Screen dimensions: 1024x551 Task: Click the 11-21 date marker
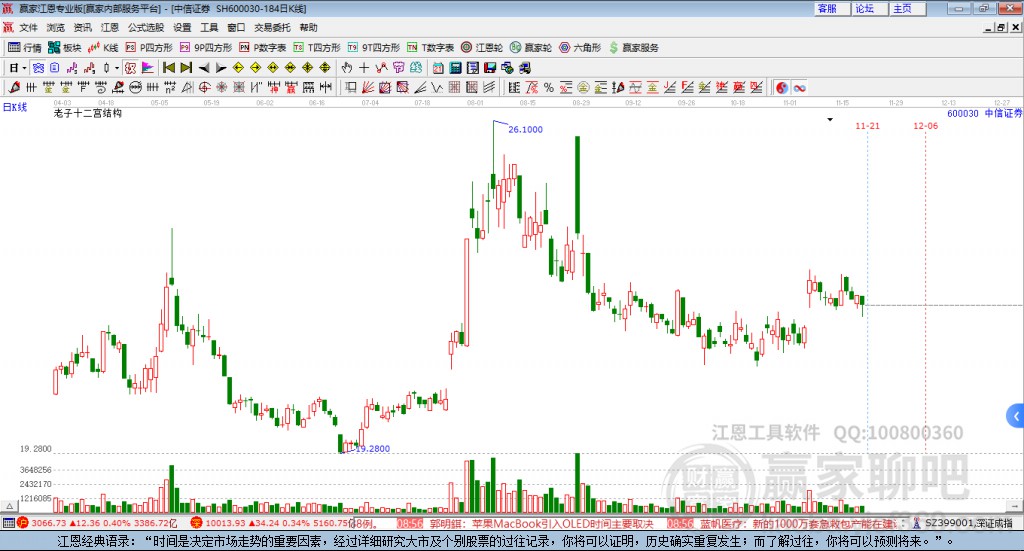(x=867, y=126)
